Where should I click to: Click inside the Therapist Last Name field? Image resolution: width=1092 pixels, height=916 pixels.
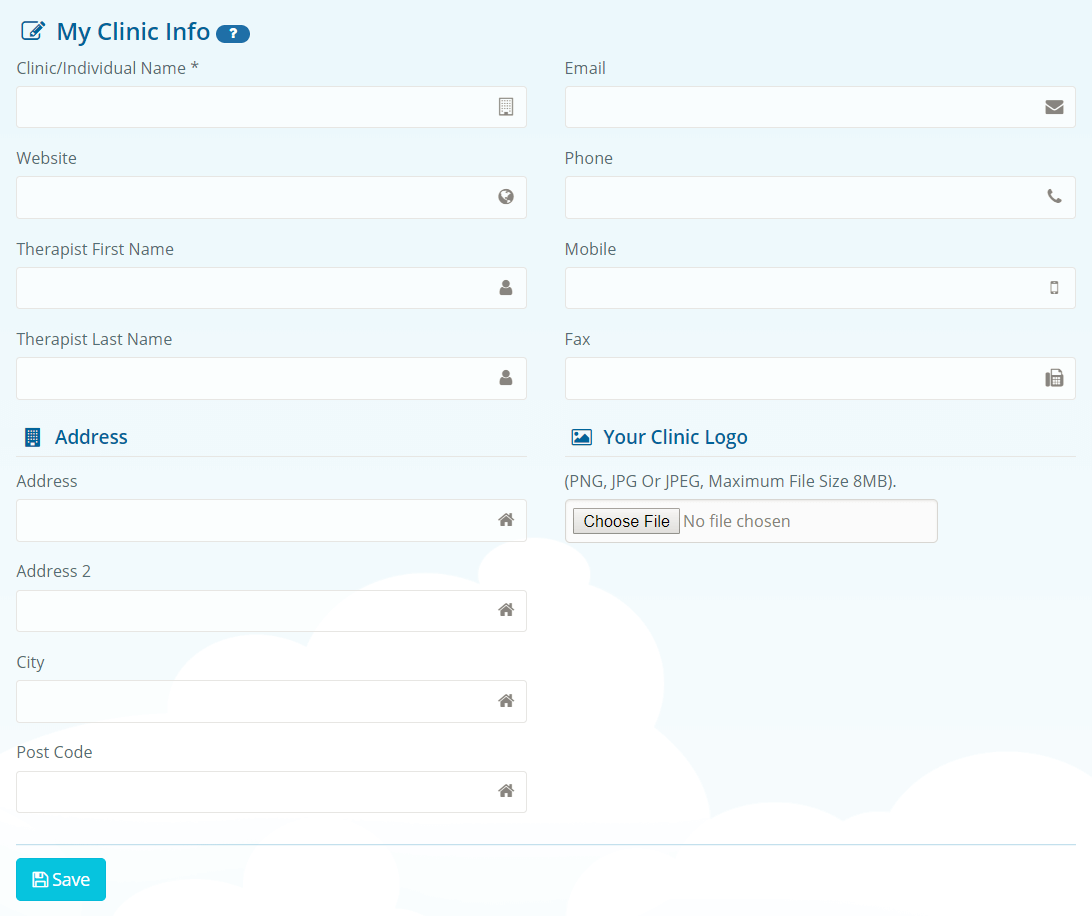point(250,378)
